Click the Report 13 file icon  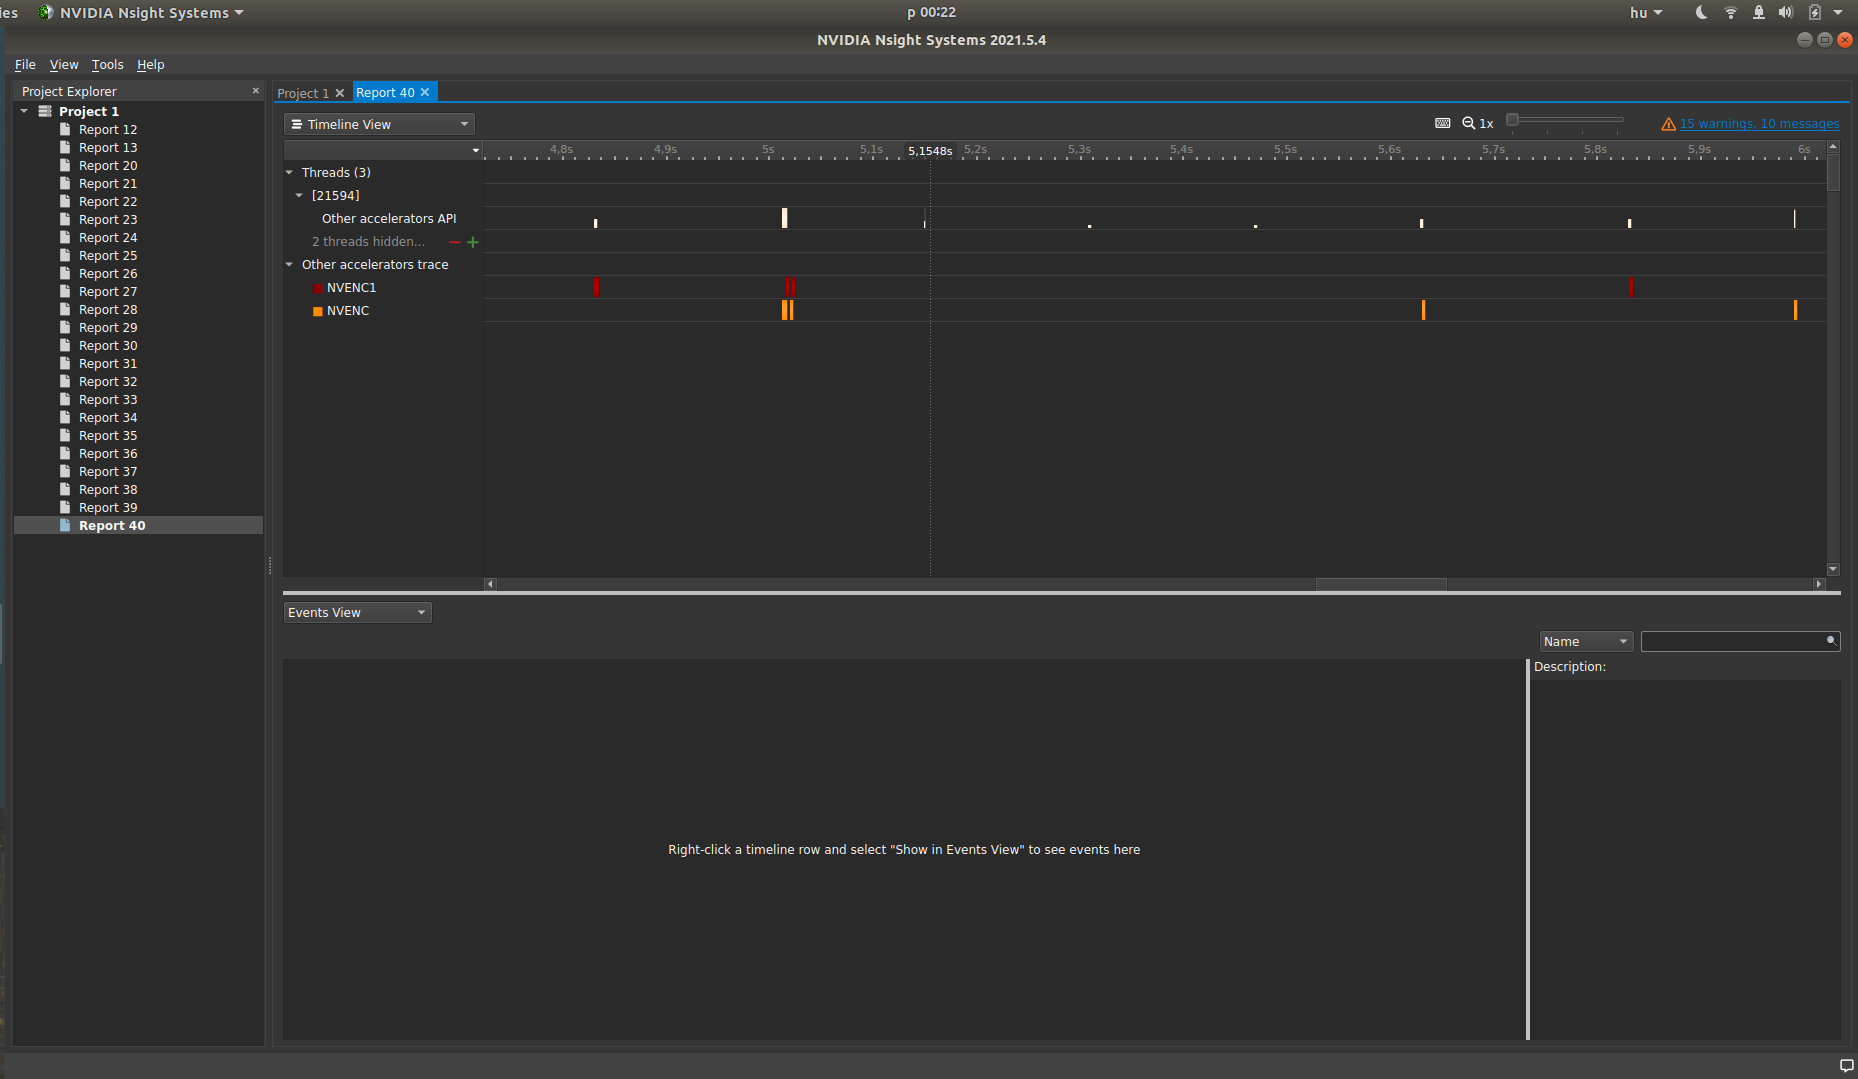65,147
